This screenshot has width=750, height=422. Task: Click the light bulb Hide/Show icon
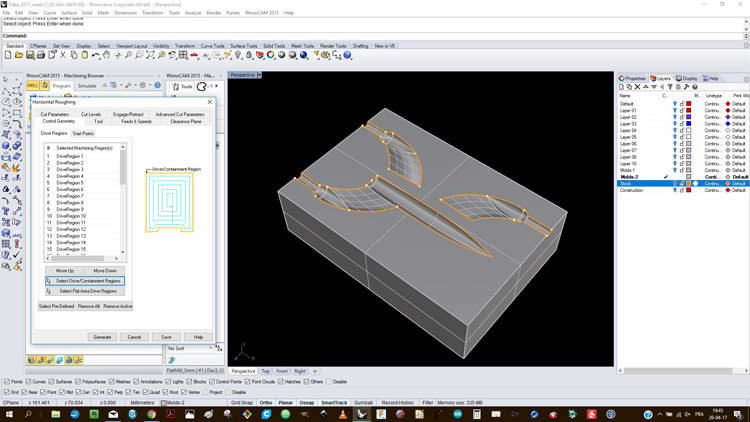click(x=238, y=56)
